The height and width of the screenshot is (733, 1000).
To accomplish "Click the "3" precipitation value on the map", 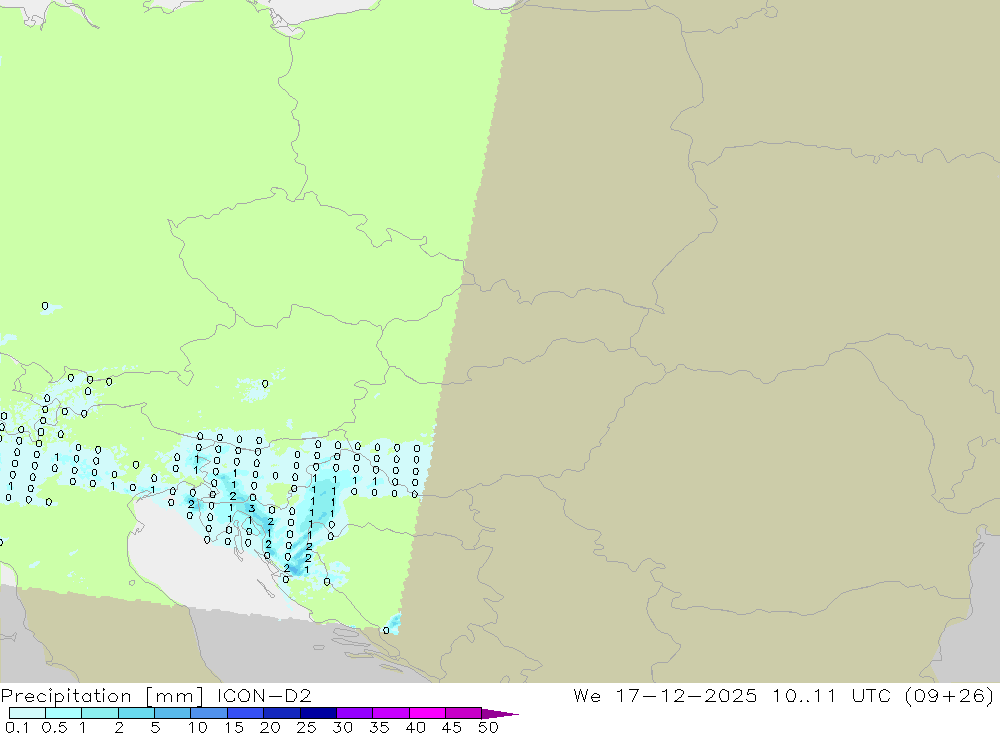I will pos(252,508).
